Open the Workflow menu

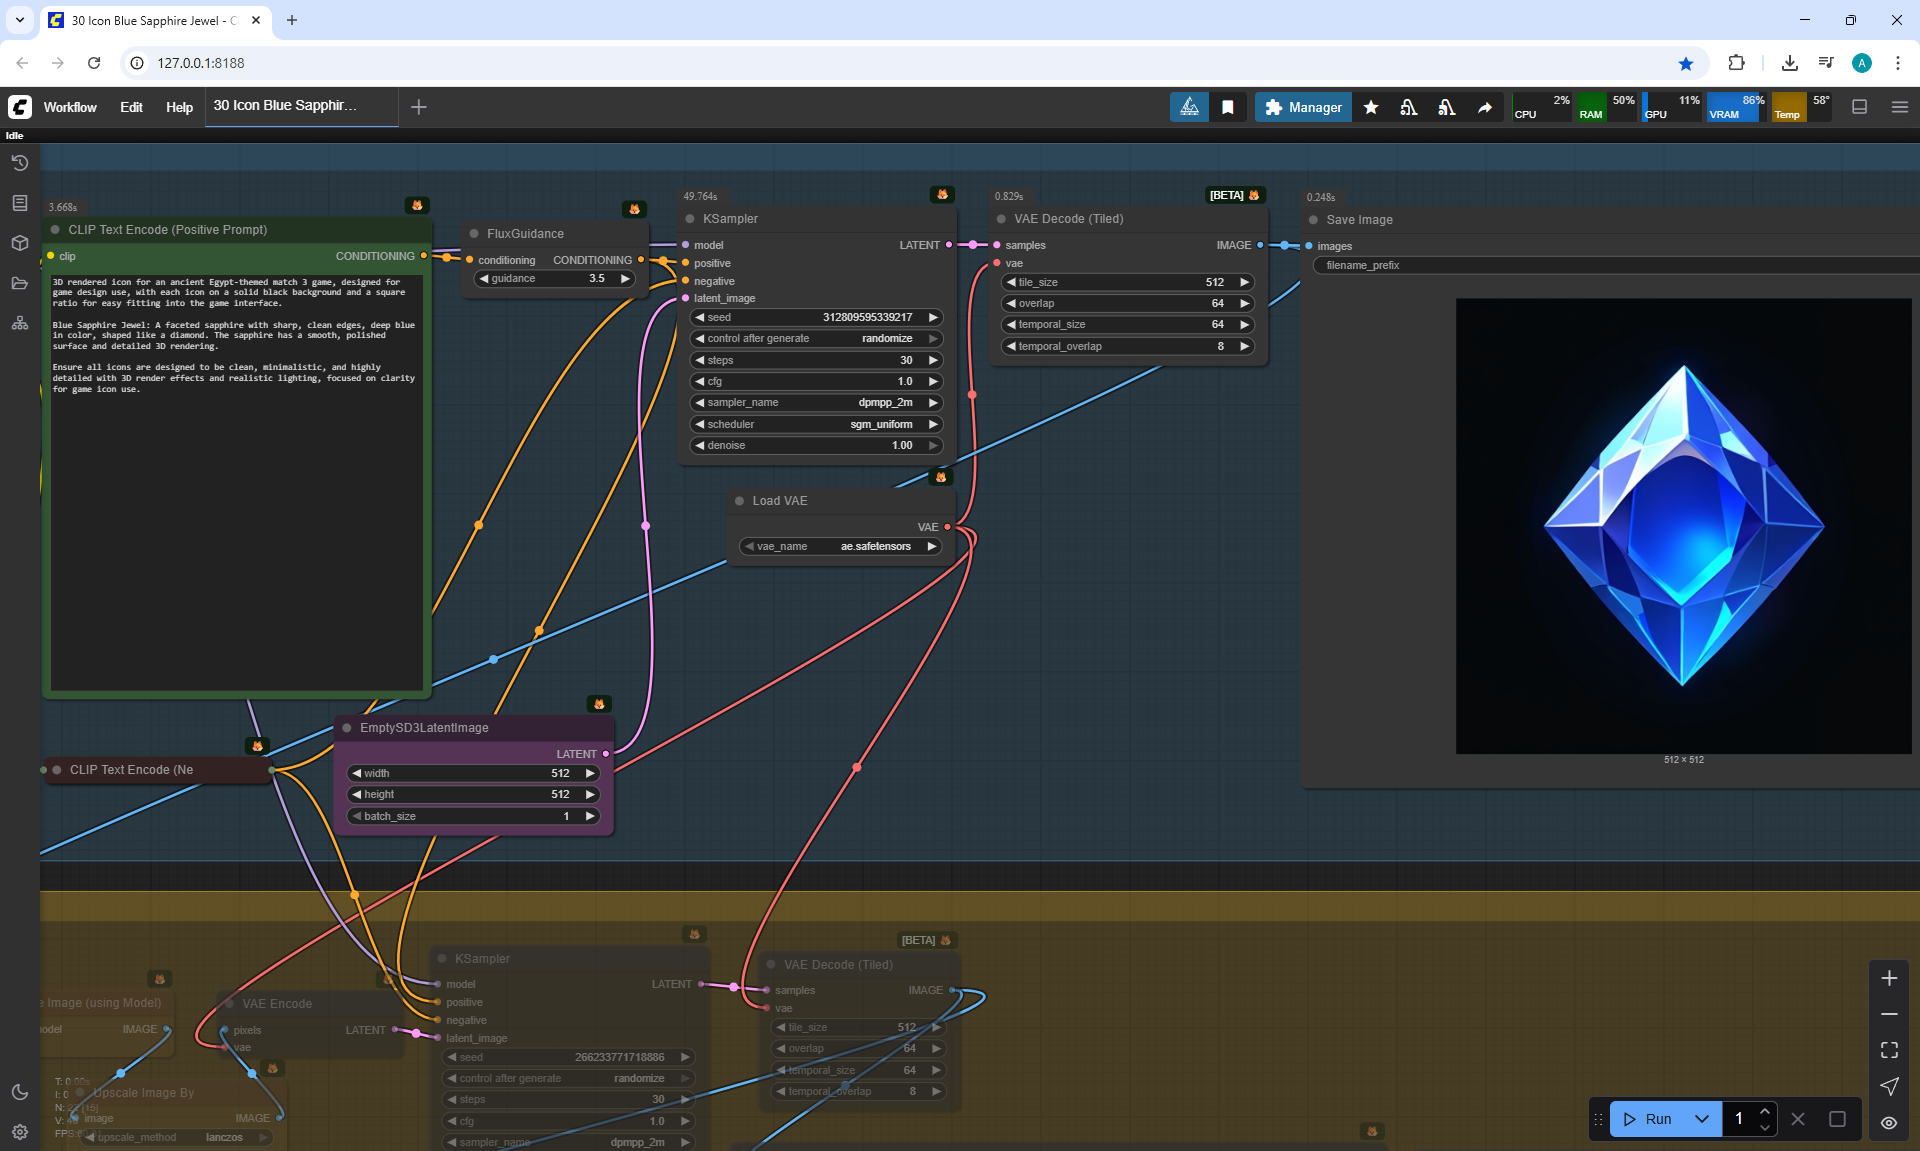tap(70, 107)
